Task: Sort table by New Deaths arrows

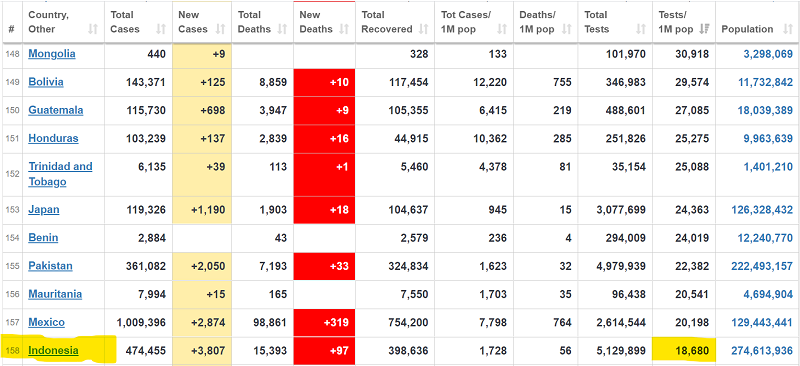Action: (344, 29)
